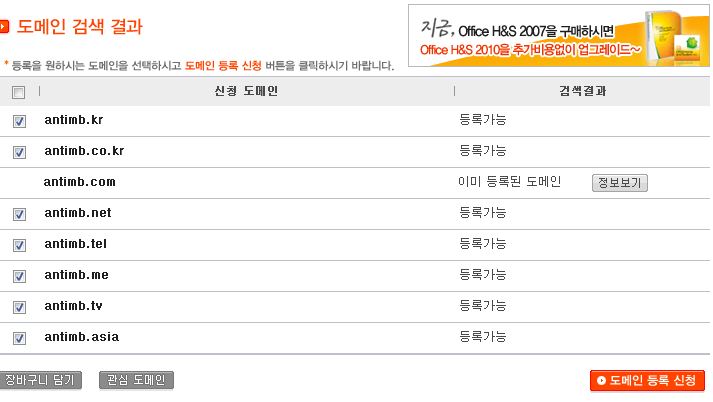Click the 관심 도메인 button
This screenshot has height=402, width=713.
click(x=136, y=380)
